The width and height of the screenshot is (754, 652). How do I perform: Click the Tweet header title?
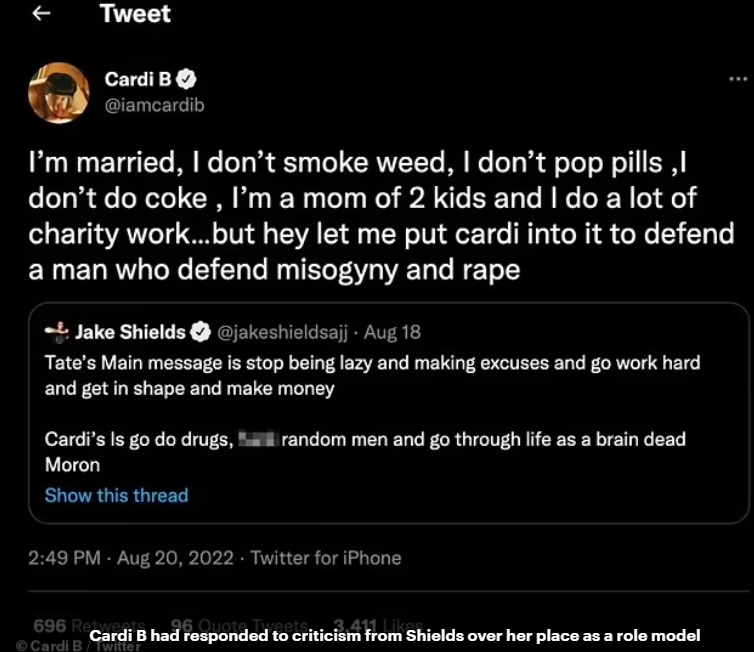pos(135,15)
